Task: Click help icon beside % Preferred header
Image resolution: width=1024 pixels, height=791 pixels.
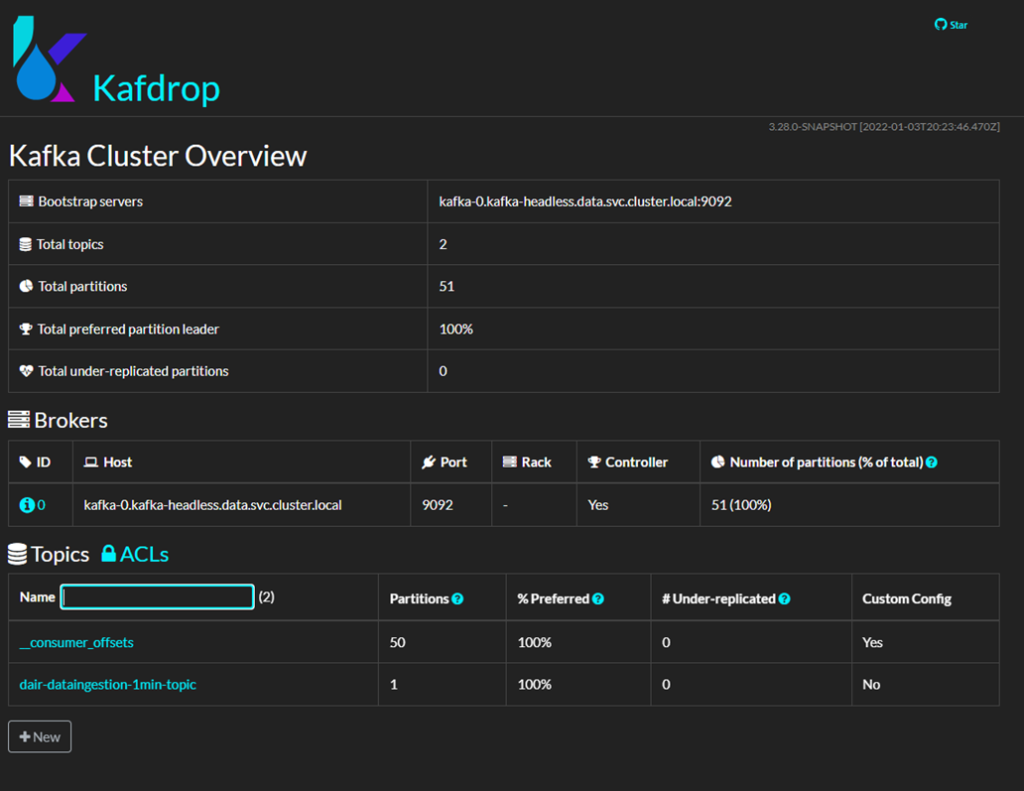Action: pos(598,599)
